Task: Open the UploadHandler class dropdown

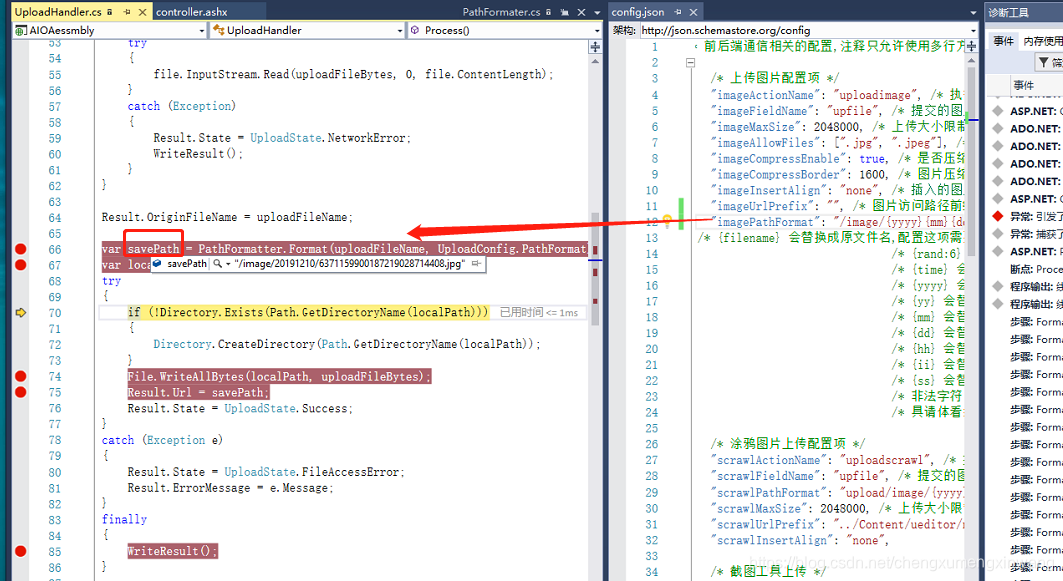Action: (399, 31)
